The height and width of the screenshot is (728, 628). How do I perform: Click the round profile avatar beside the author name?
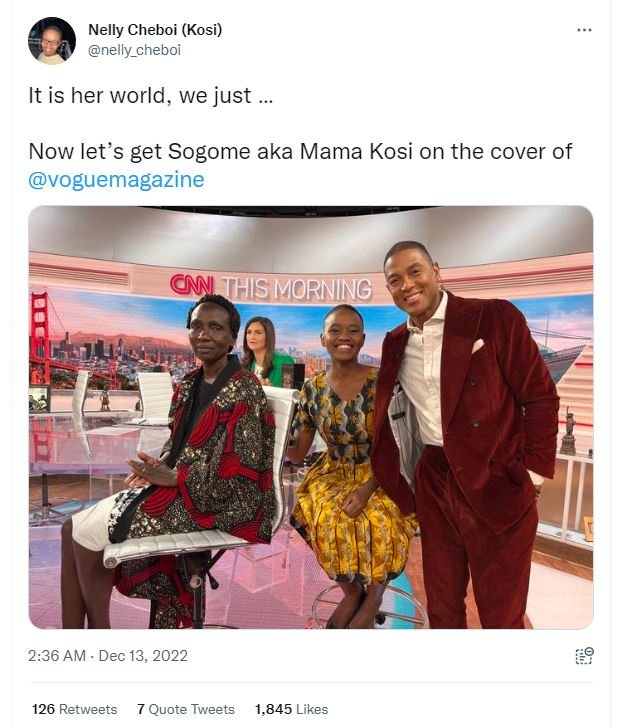(52, 41)
